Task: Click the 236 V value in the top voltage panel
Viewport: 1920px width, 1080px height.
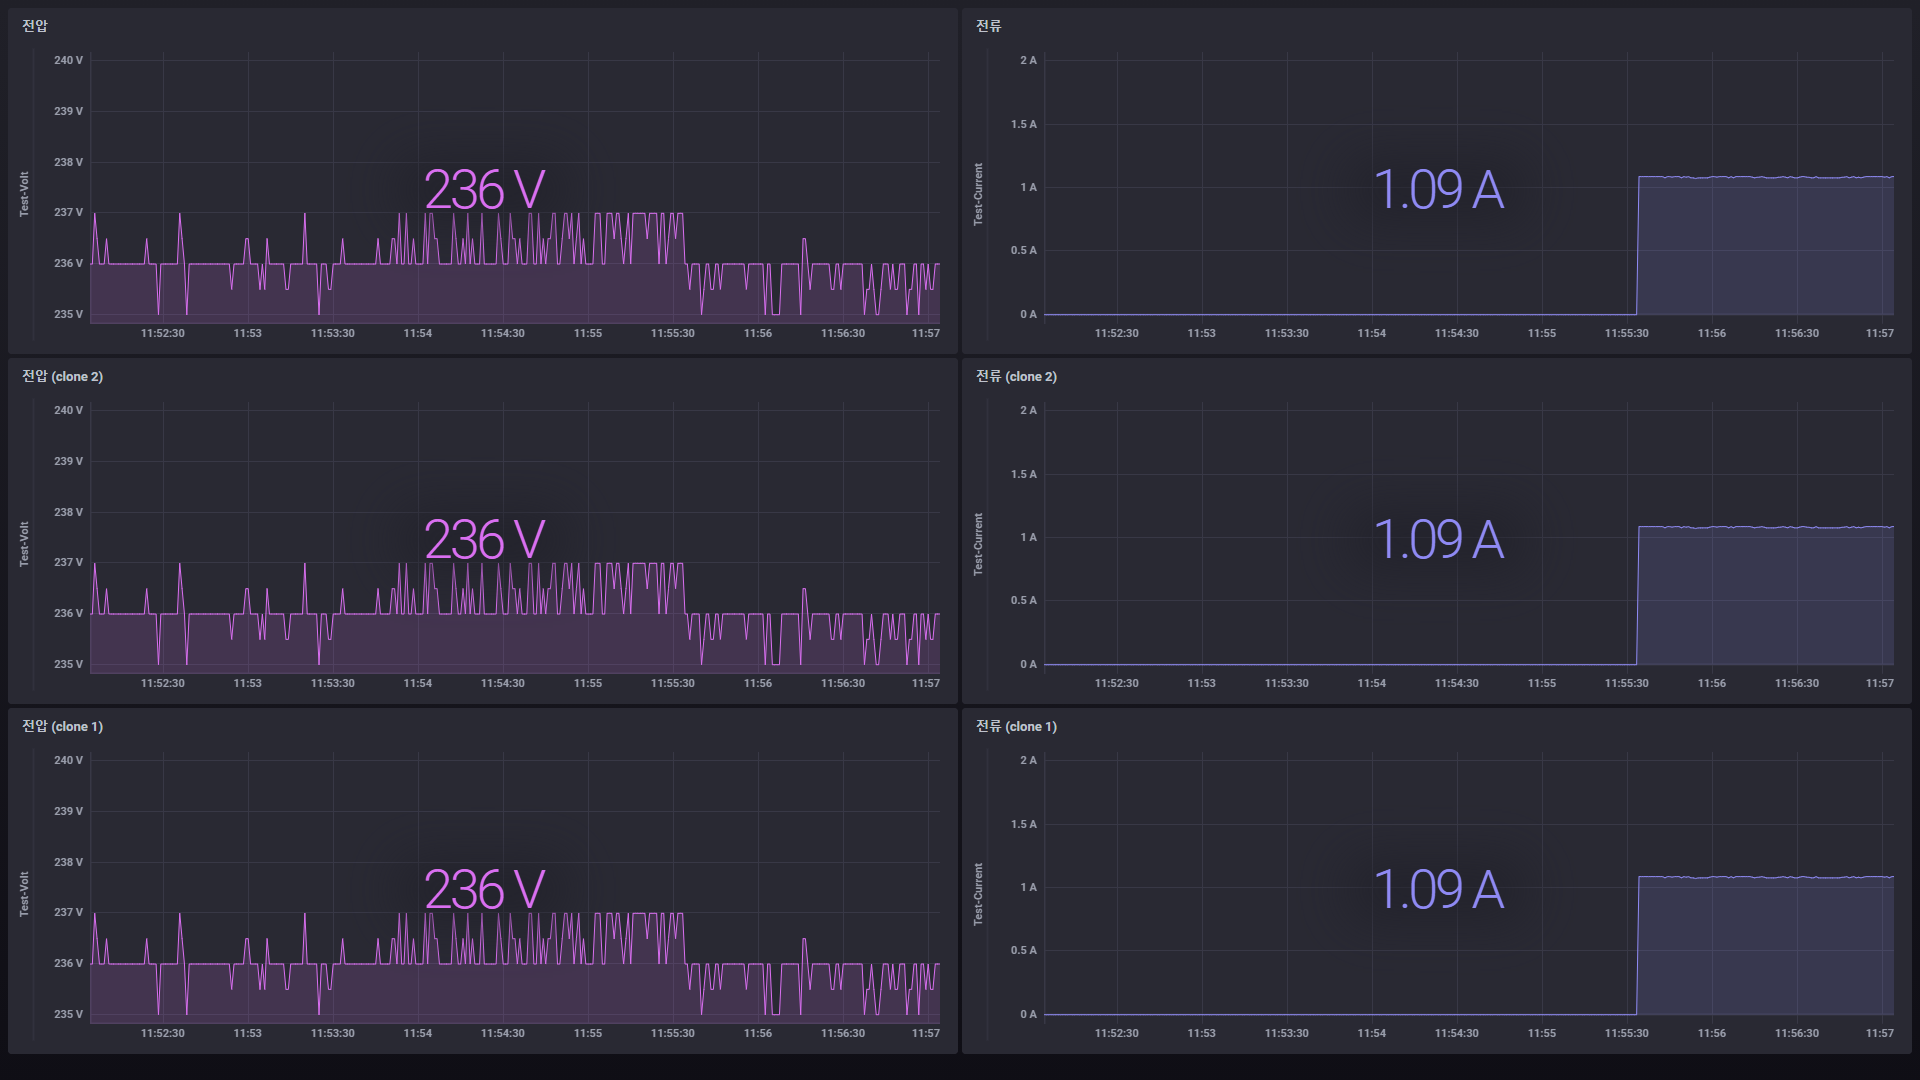Action: coord(485,189)
